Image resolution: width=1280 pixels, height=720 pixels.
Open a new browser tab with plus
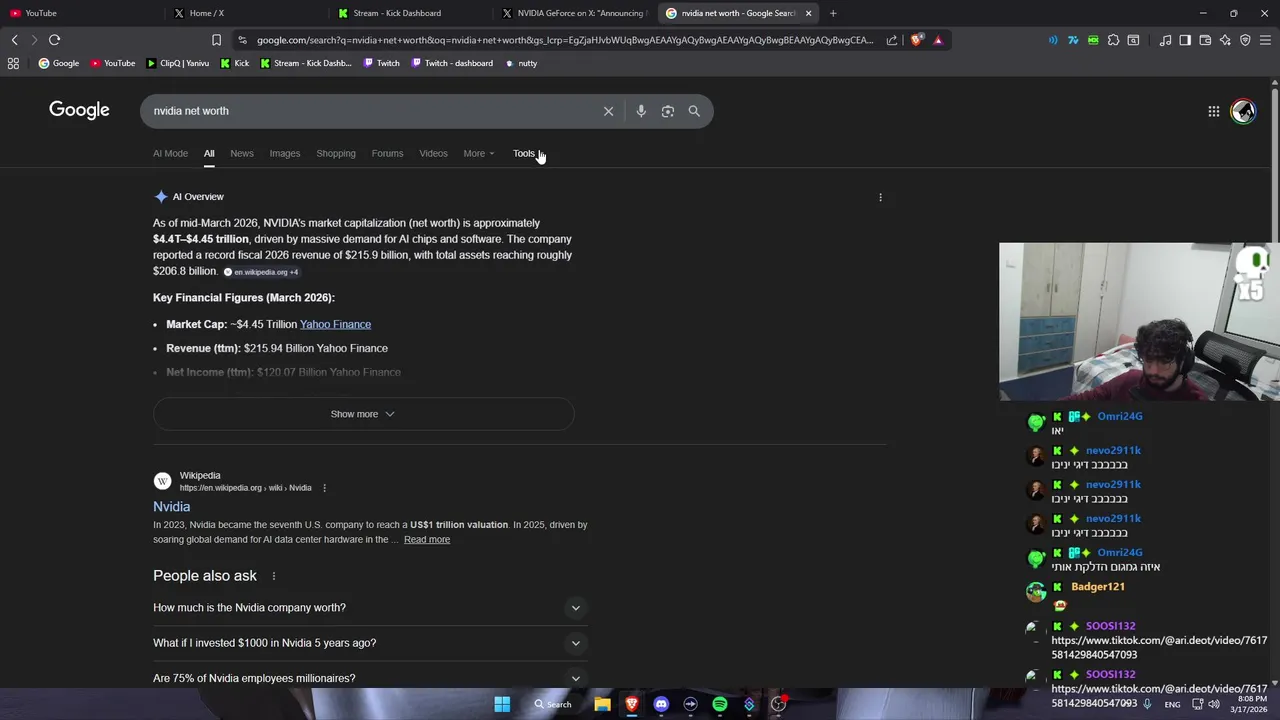[833, 13]
